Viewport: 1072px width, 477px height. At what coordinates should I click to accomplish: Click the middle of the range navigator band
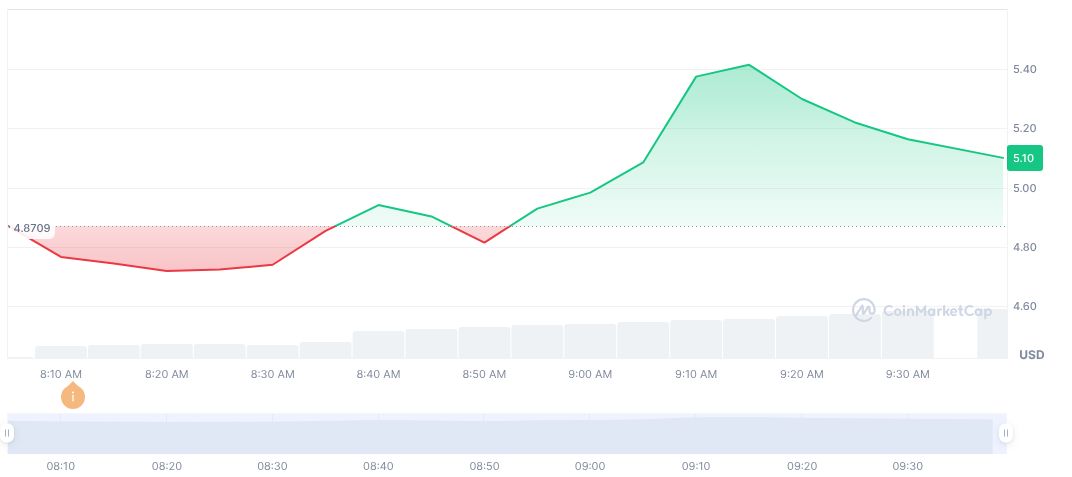pos(506,435)
